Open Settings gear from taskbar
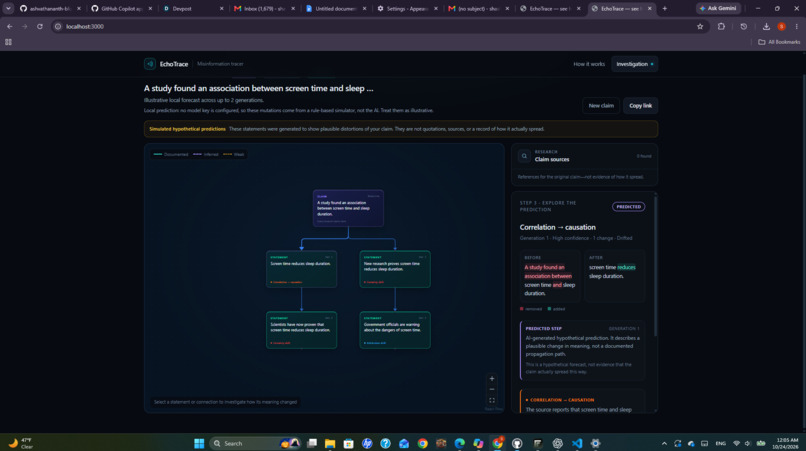 [x=595, y=443]
